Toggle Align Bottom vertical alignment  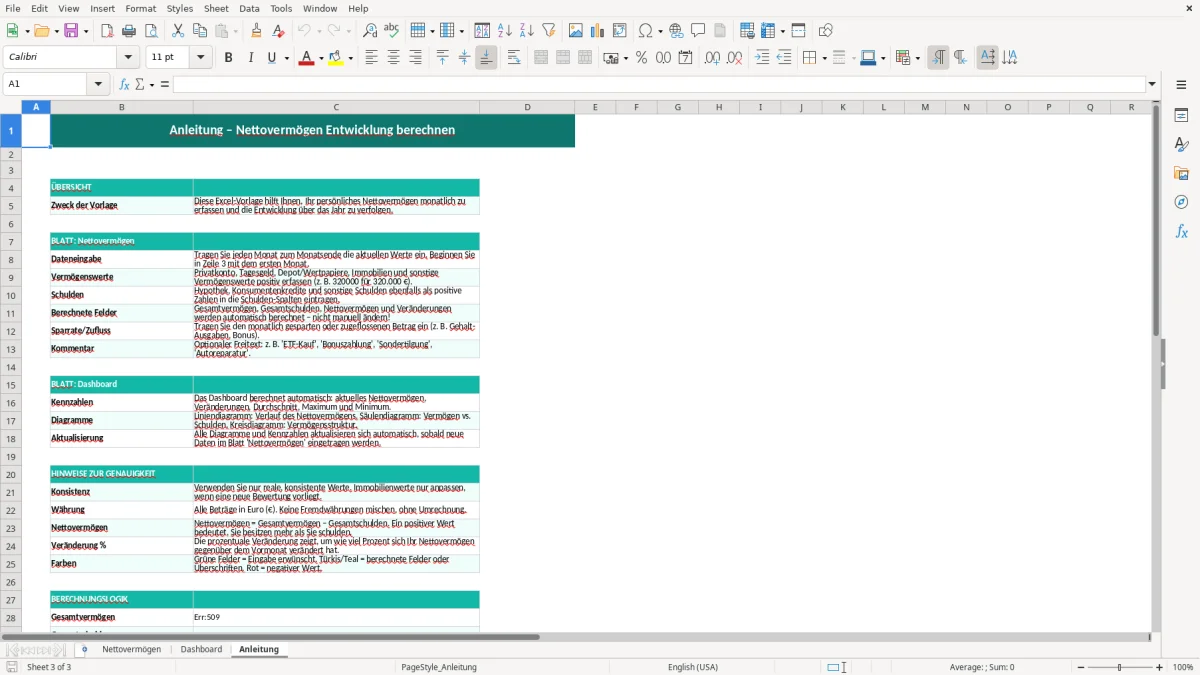(486, 58)
